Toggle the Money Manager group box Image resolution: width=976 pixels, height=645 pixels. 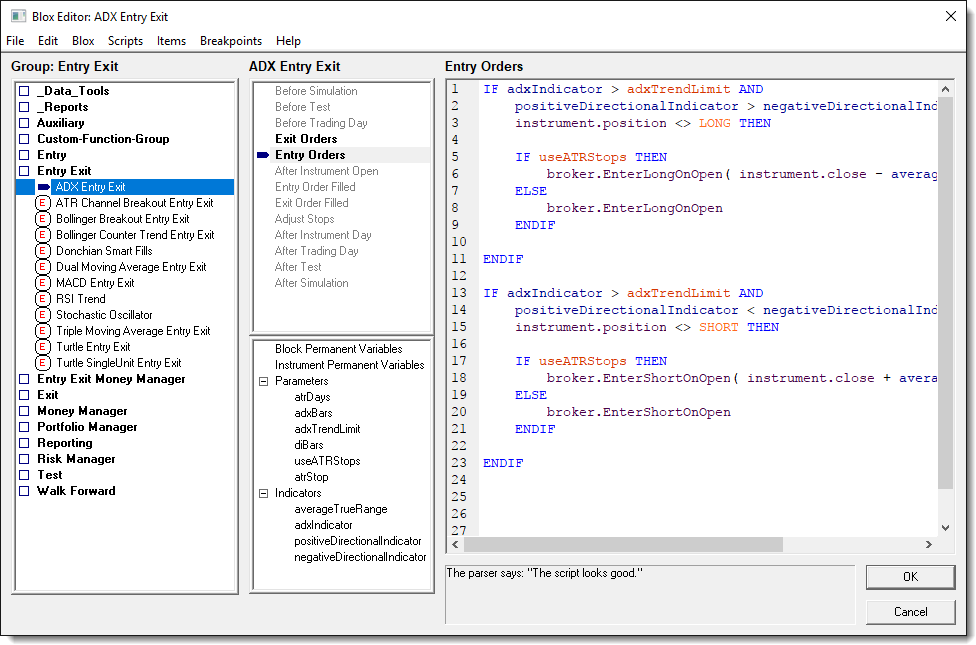pyautogui.click(x=24, y=411)
